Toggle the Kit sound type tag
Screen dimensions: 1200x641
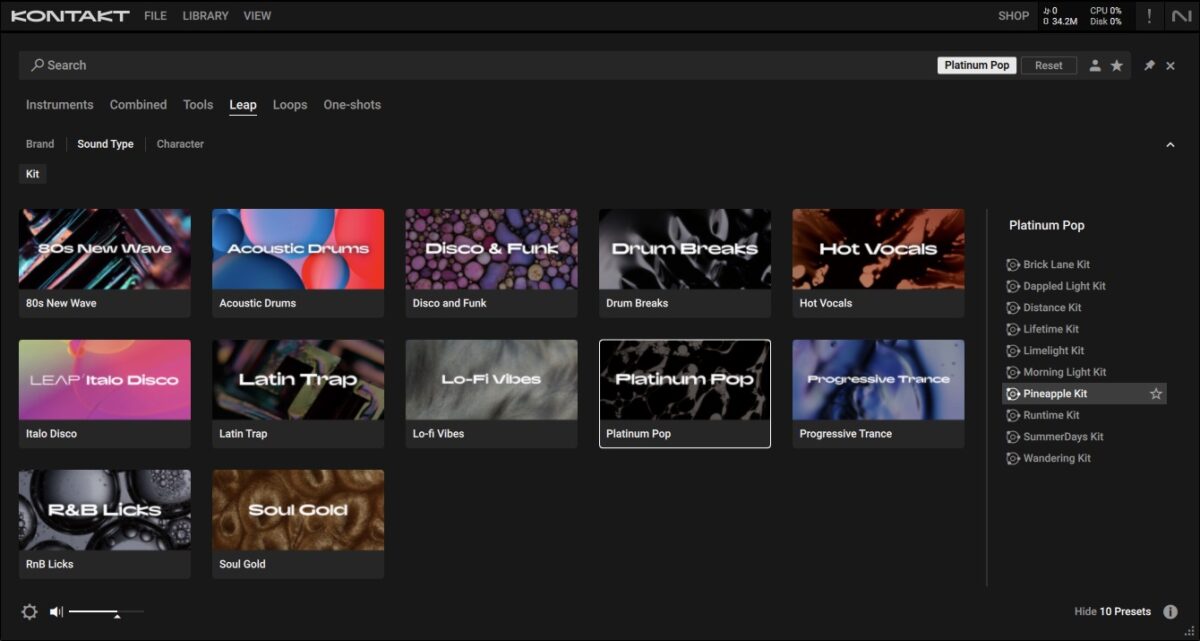tap(33, 174)
